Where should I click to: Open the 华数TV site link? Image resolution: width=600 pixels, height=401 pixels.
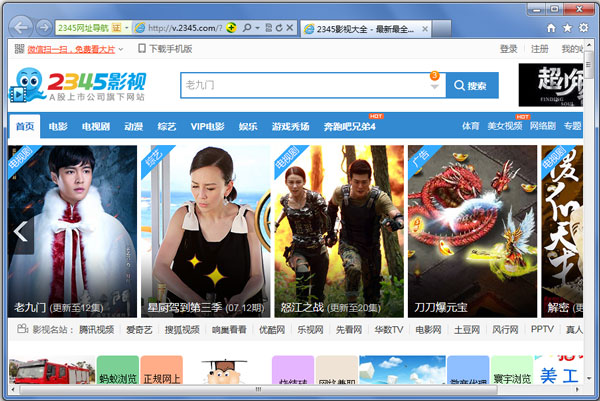click(x=389, y=329)
